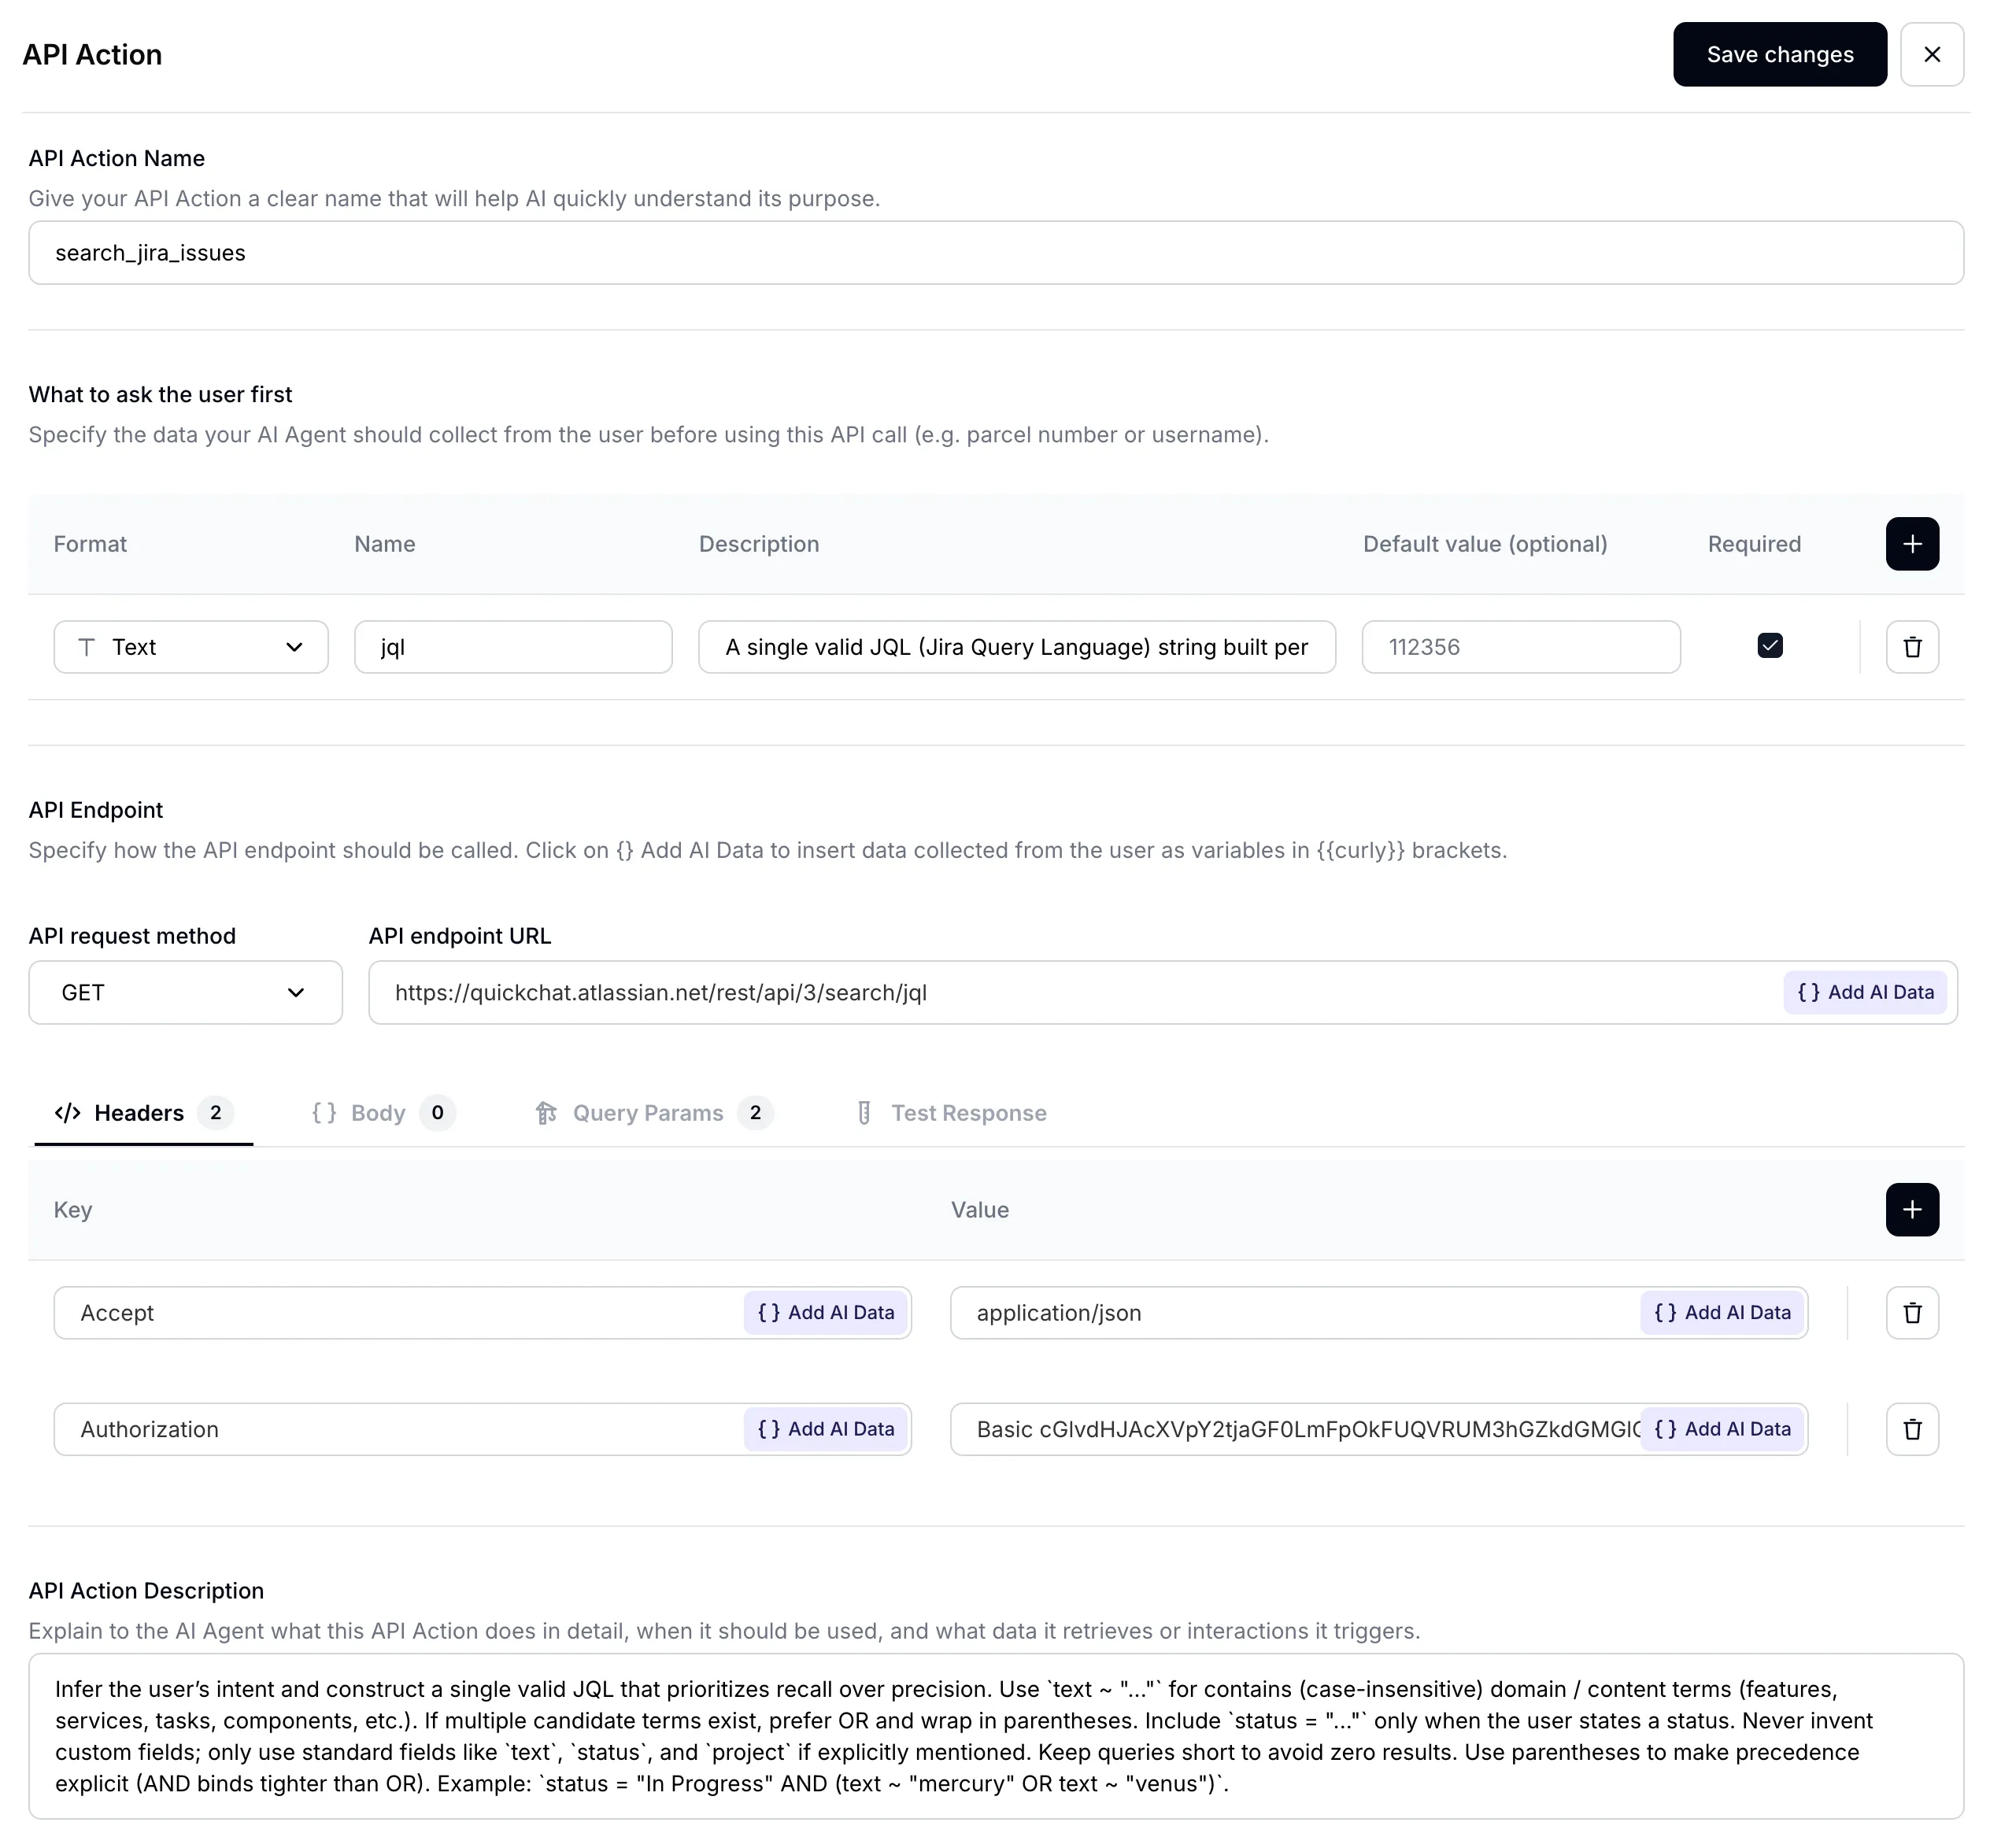Click Add AI Data in application/json value field
Screen dimensions: 1990x1848
pos(1722,1312)
